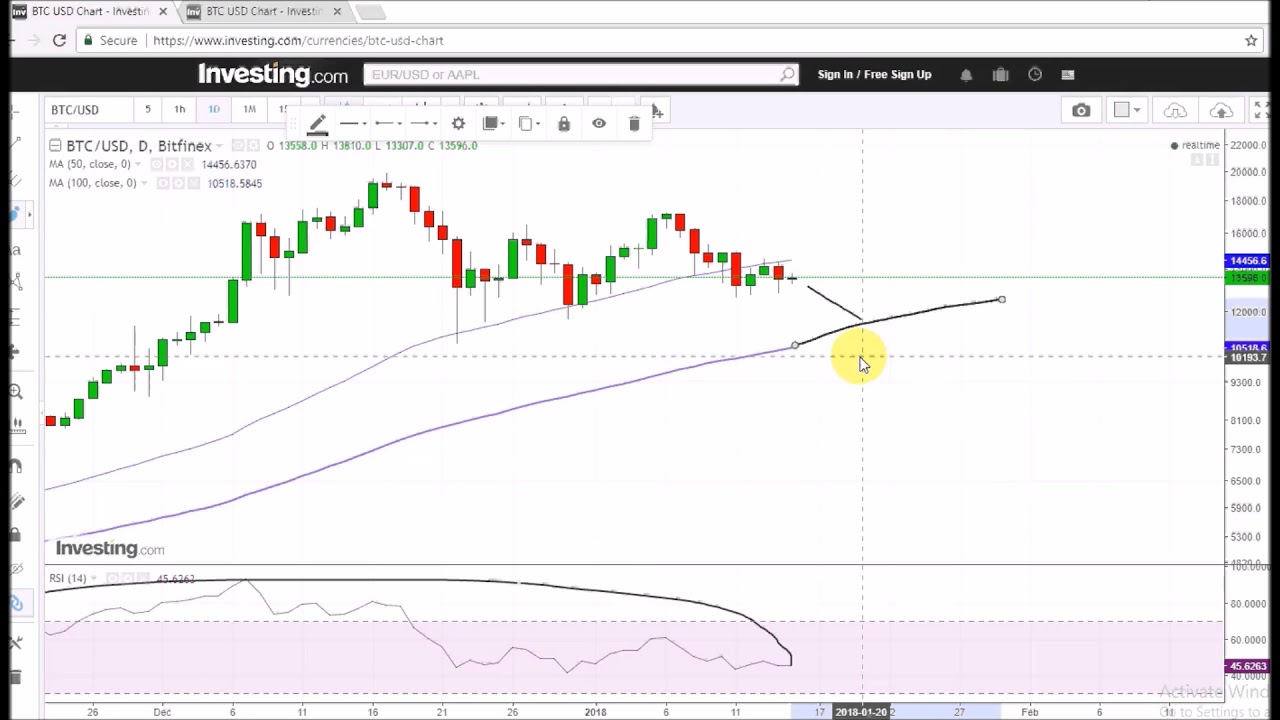The width and height of the screenshot is (1280, 720).
Task: Click the browser address bar URL
Action: coord(298,40)
